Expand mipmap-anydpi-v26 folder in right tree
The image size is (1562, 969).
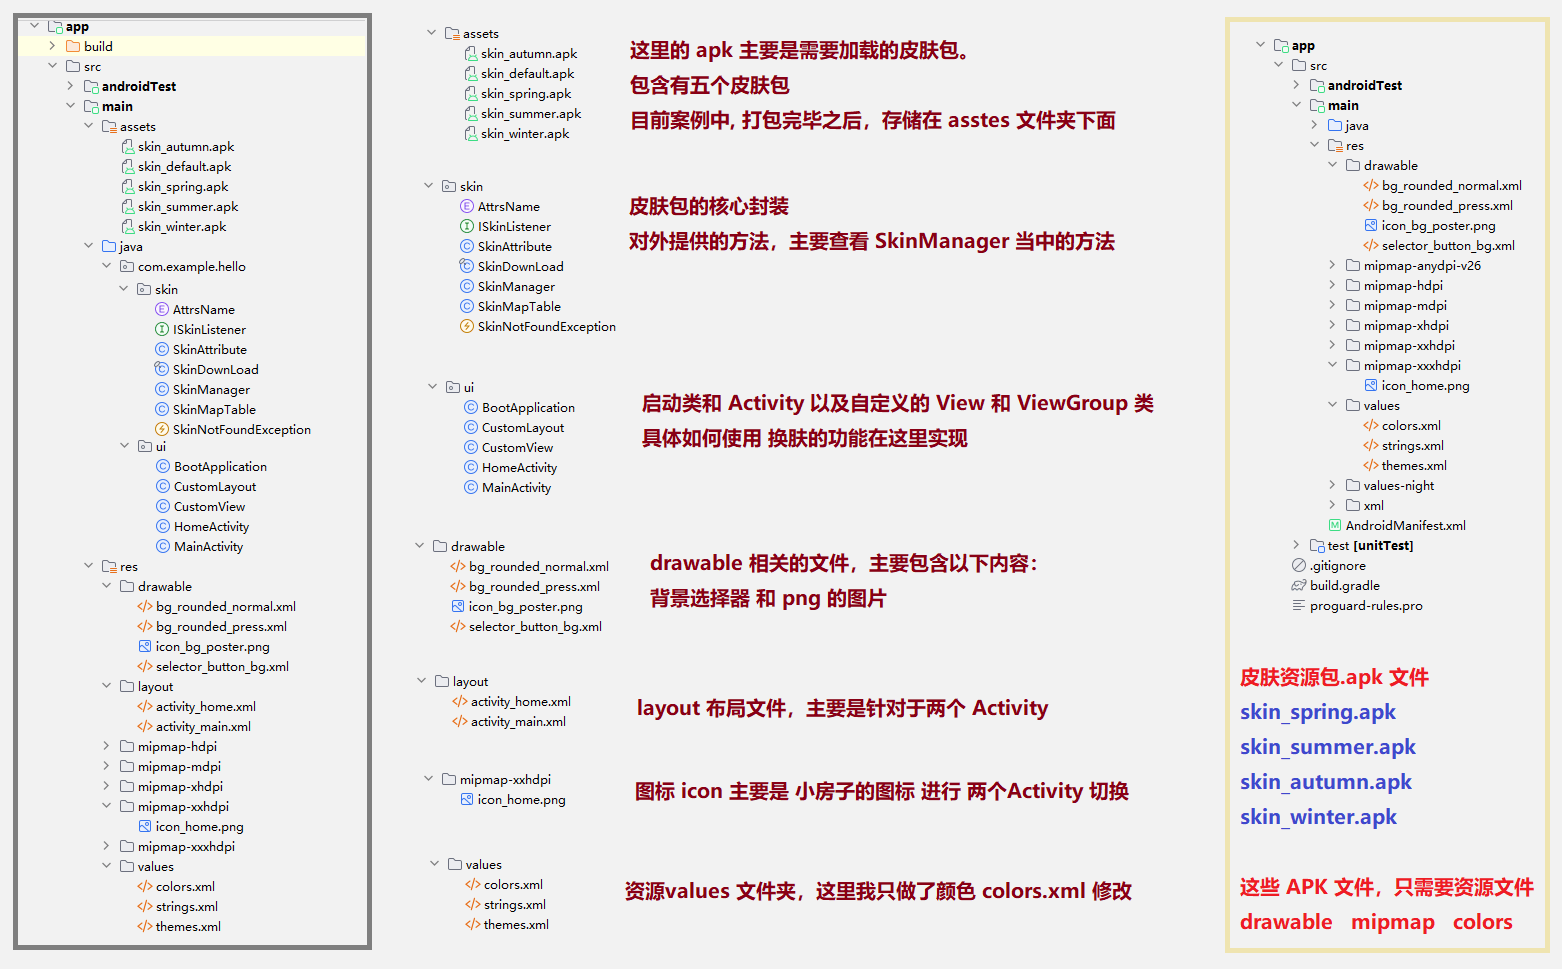point(1333,265)
